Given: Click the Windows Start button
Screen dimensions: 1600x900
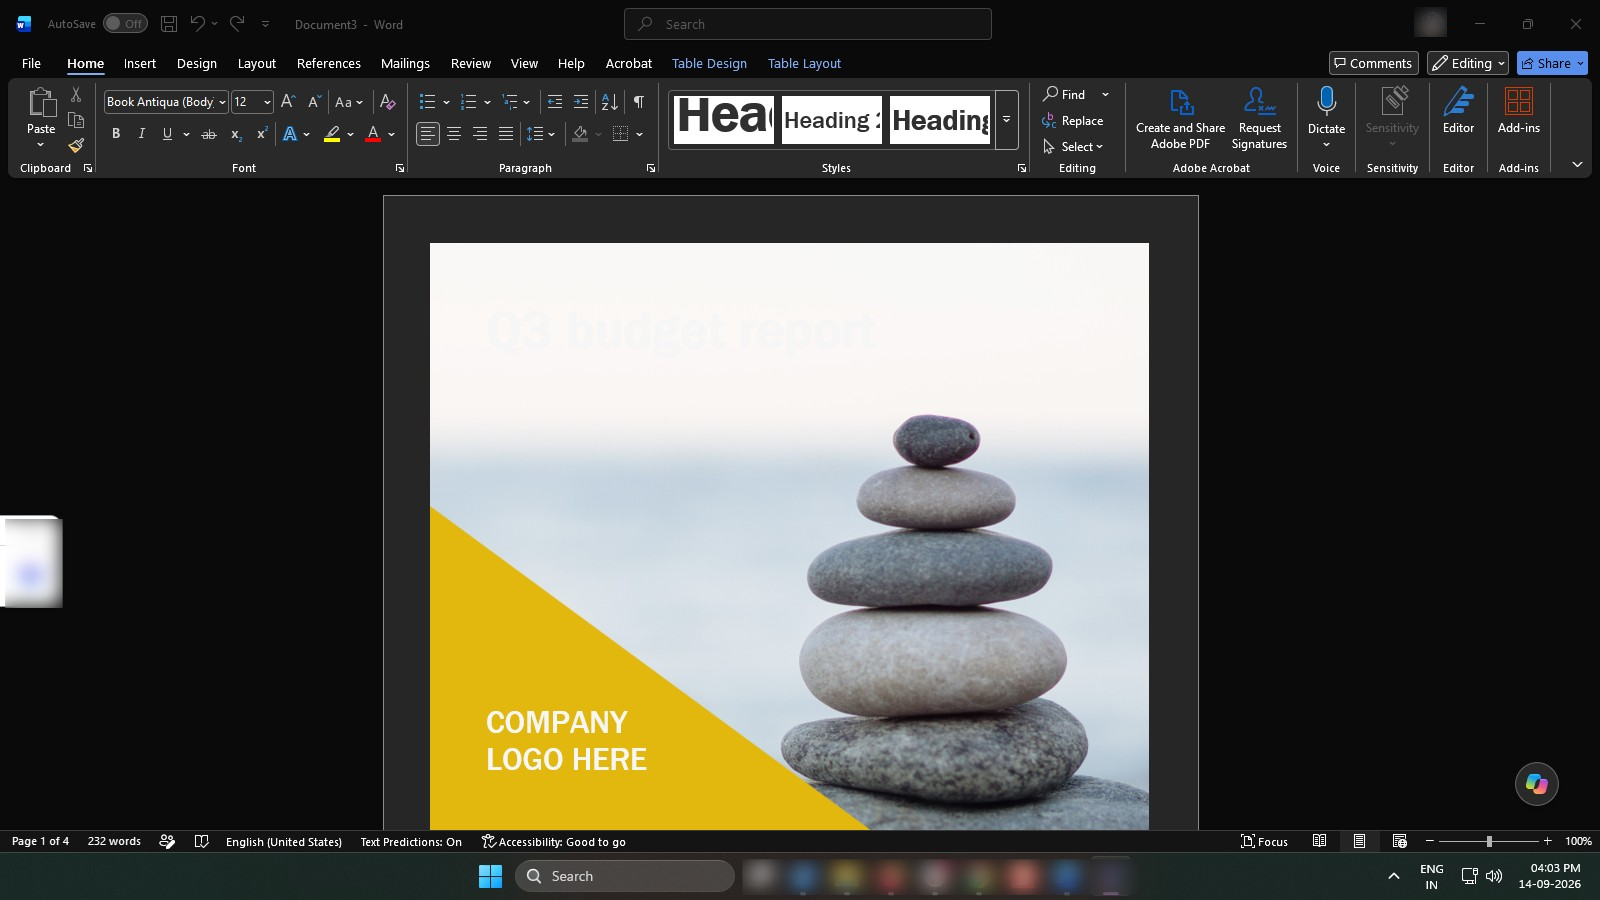Looking at the screenshot, I should pyautogui.click(x=490, y=876).
